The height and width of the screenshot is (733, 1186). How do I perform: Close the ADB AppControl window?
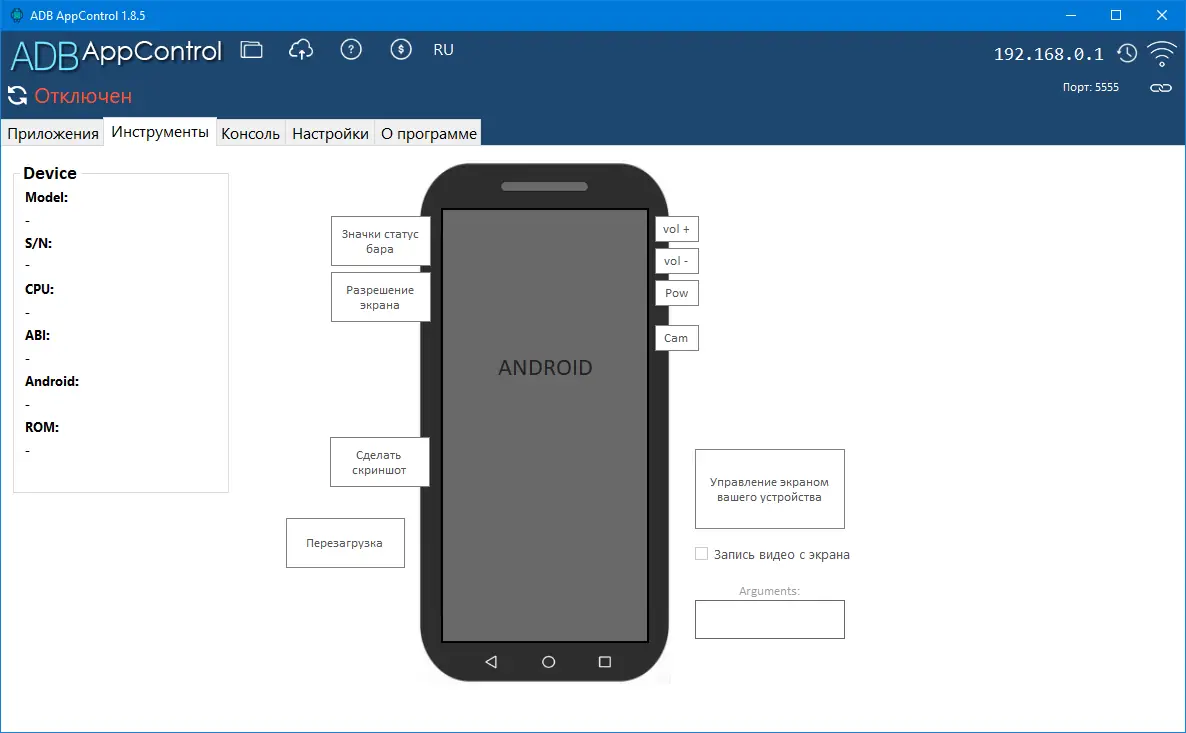pyautogui.click(x=1162, y=15)
